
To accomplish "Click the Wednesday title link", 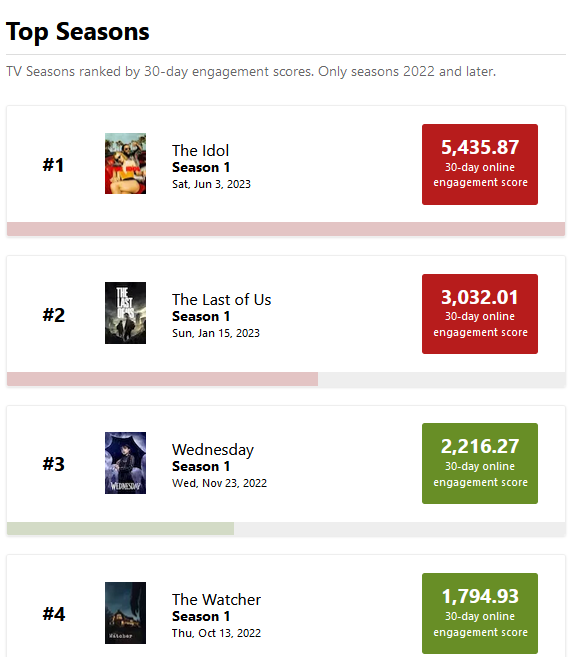I will pyautogui.click(x=213, y=450).
